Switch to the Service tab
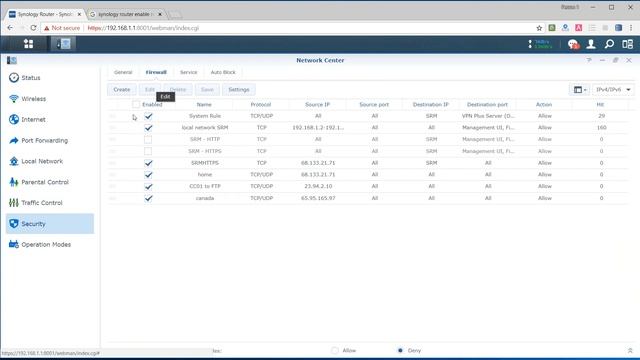 click(189, 72)
